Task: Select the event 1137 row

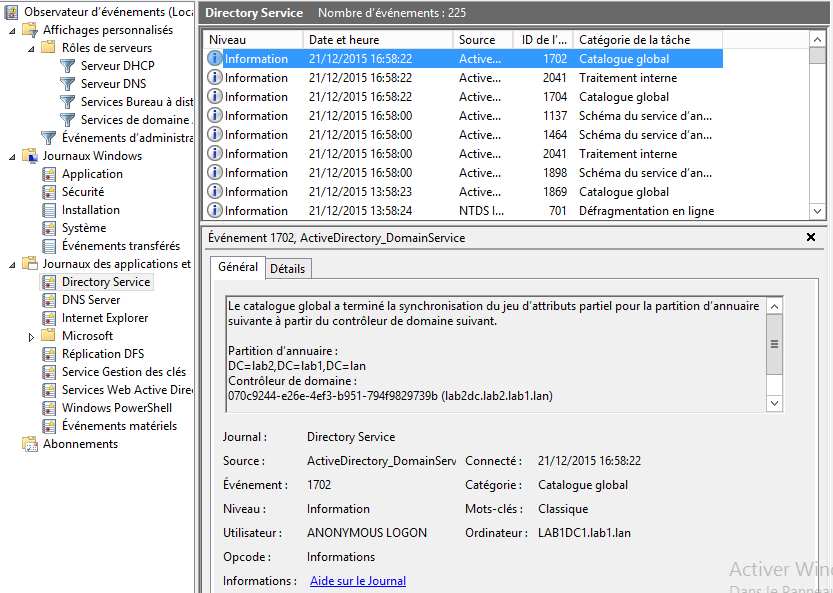Action: tap(463, 116)
